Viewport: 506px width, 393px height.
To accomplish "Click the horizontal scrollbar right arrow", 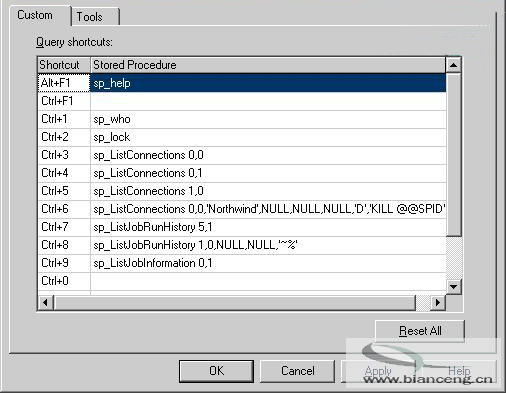I will pyautogui.click(x=438, y=303).
